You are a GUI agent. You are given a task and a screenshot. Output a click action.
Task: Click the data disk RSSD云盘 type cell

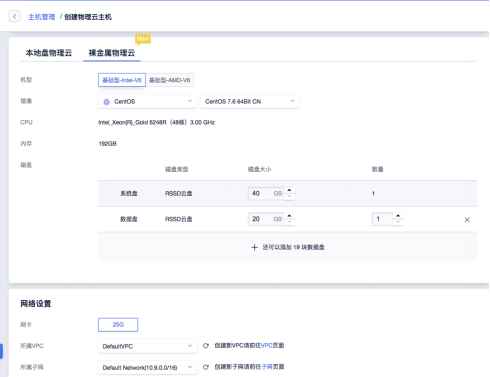tap(178, 219)
